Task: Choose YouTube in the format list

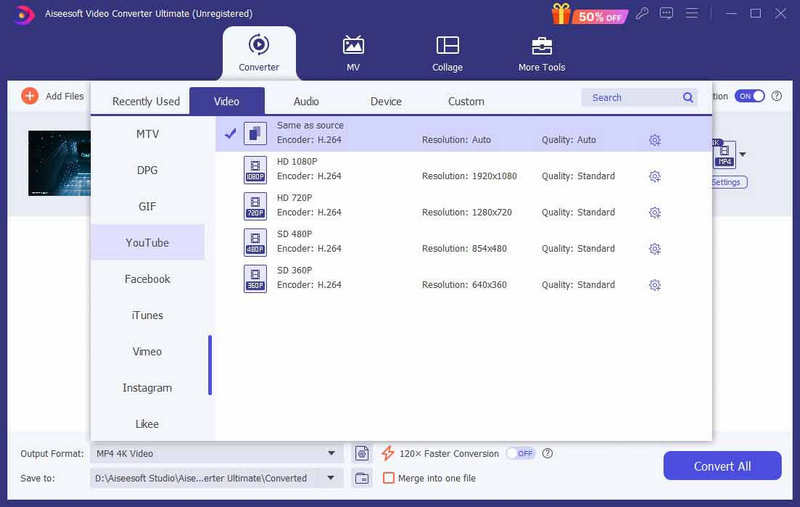Action: pos(147,242)
